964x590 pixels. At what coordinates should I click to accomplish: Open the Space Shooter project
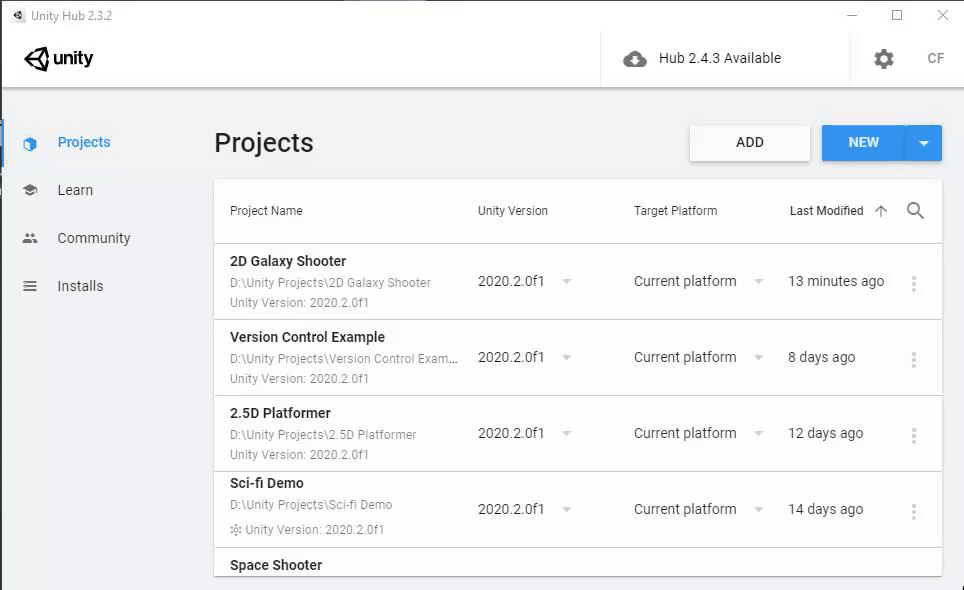275,565
